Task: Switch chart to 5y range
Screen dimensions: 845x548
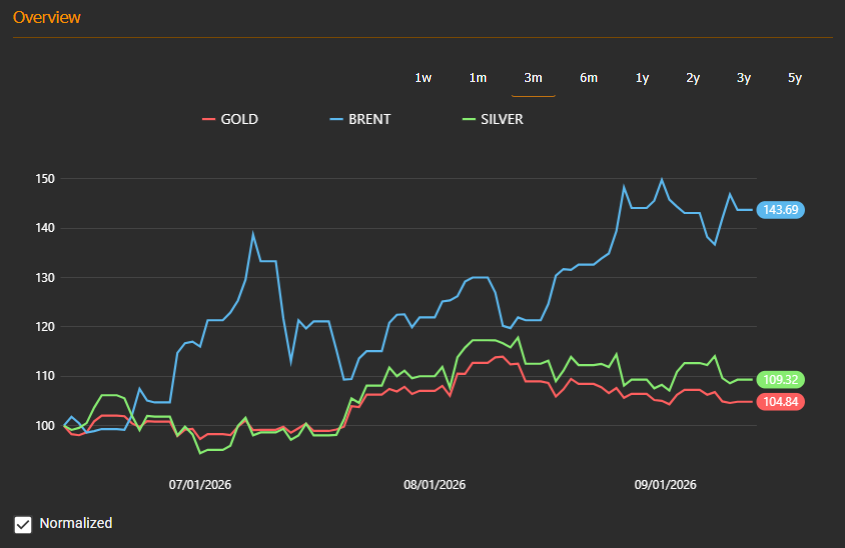Action: (795, 78)
